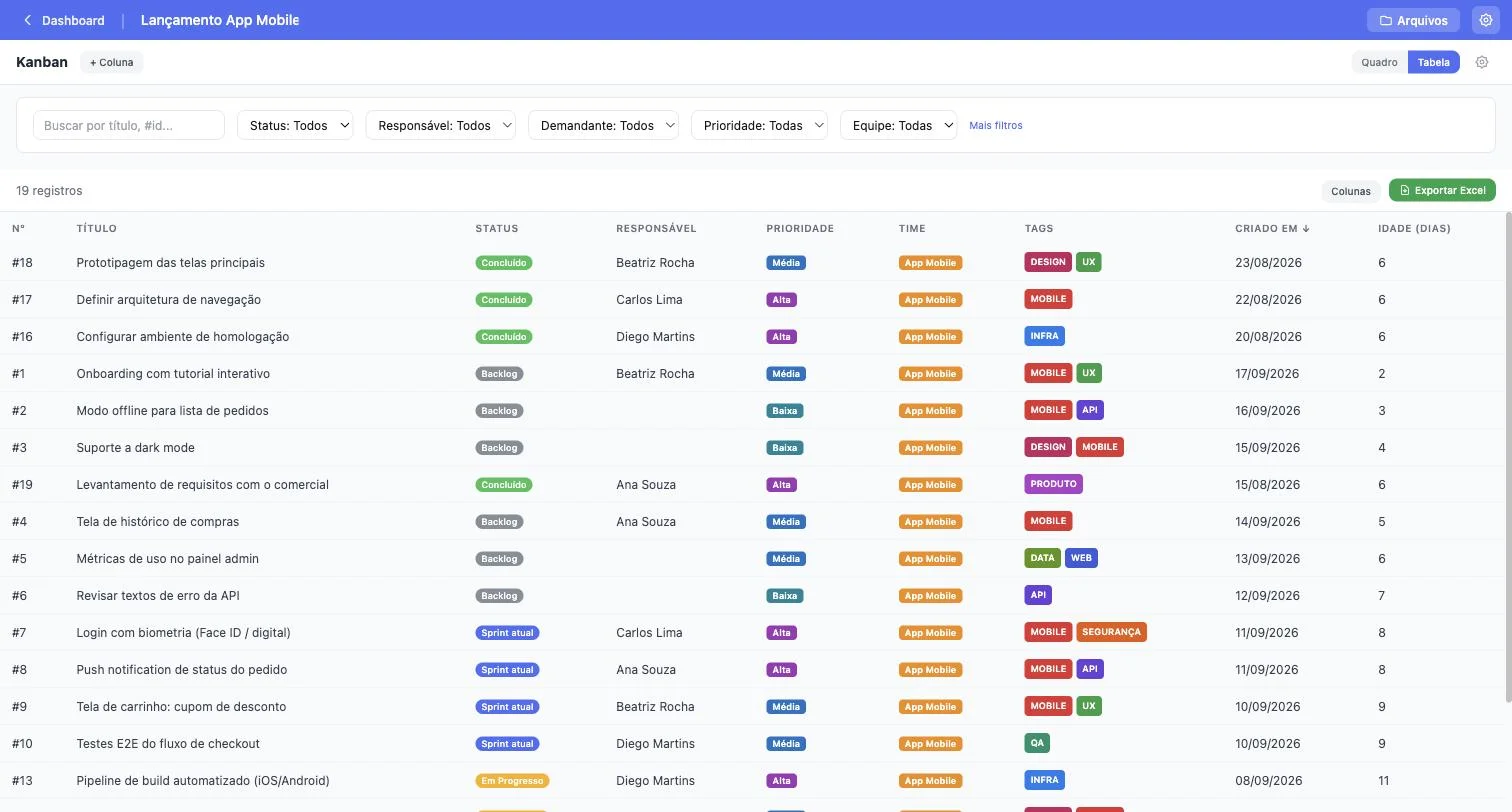Viewport: 1512px width, 812px height.
Task: Click the Título column header
Action: click(x=97, y=228)
